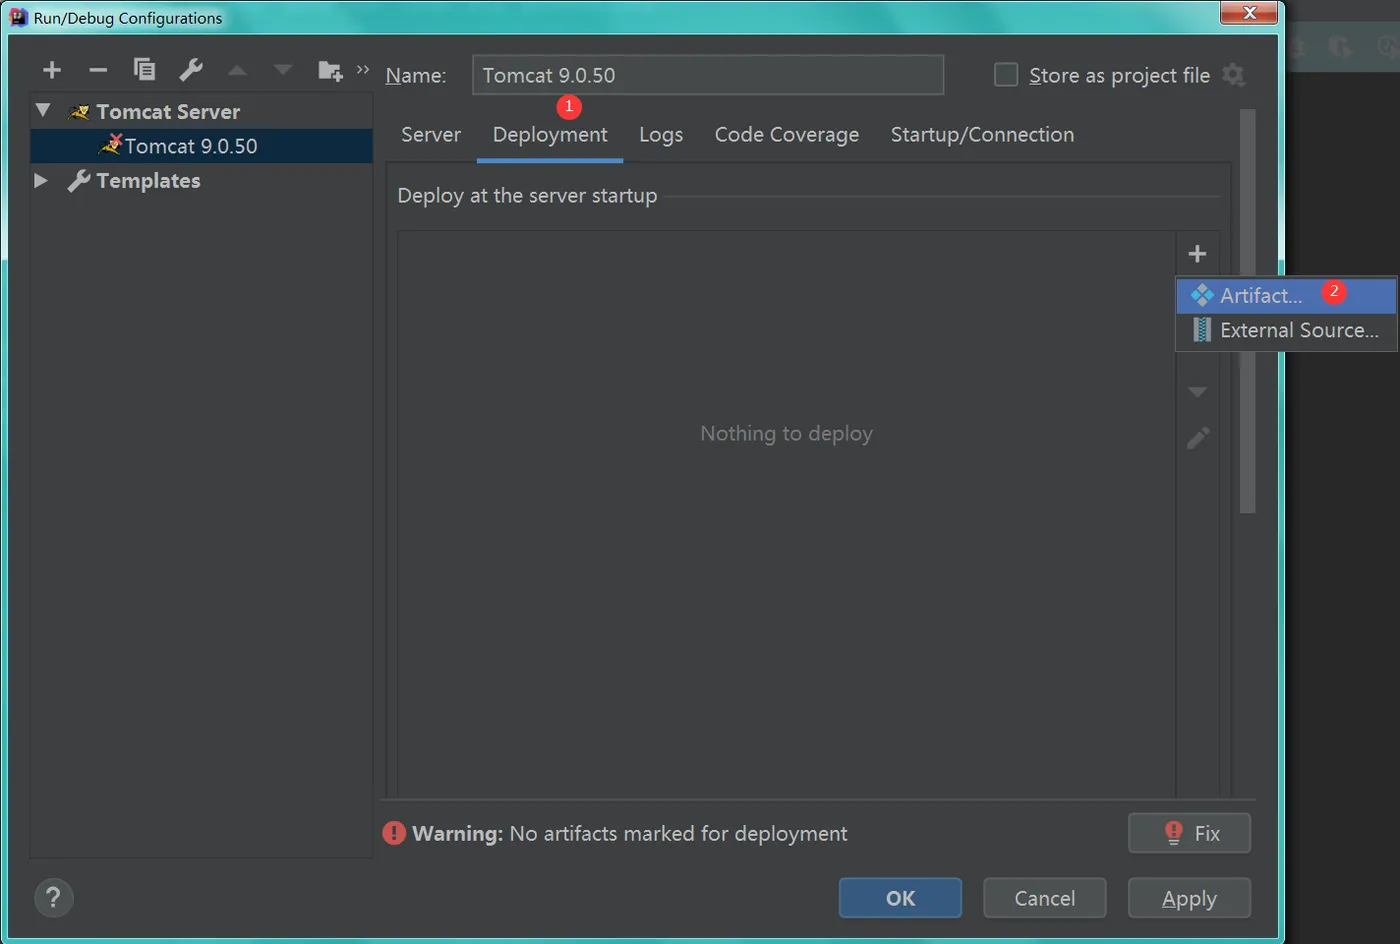This screenshot has height=944, width=1400.
Task: Confirm with the OK button
Action: click(900, 898)
